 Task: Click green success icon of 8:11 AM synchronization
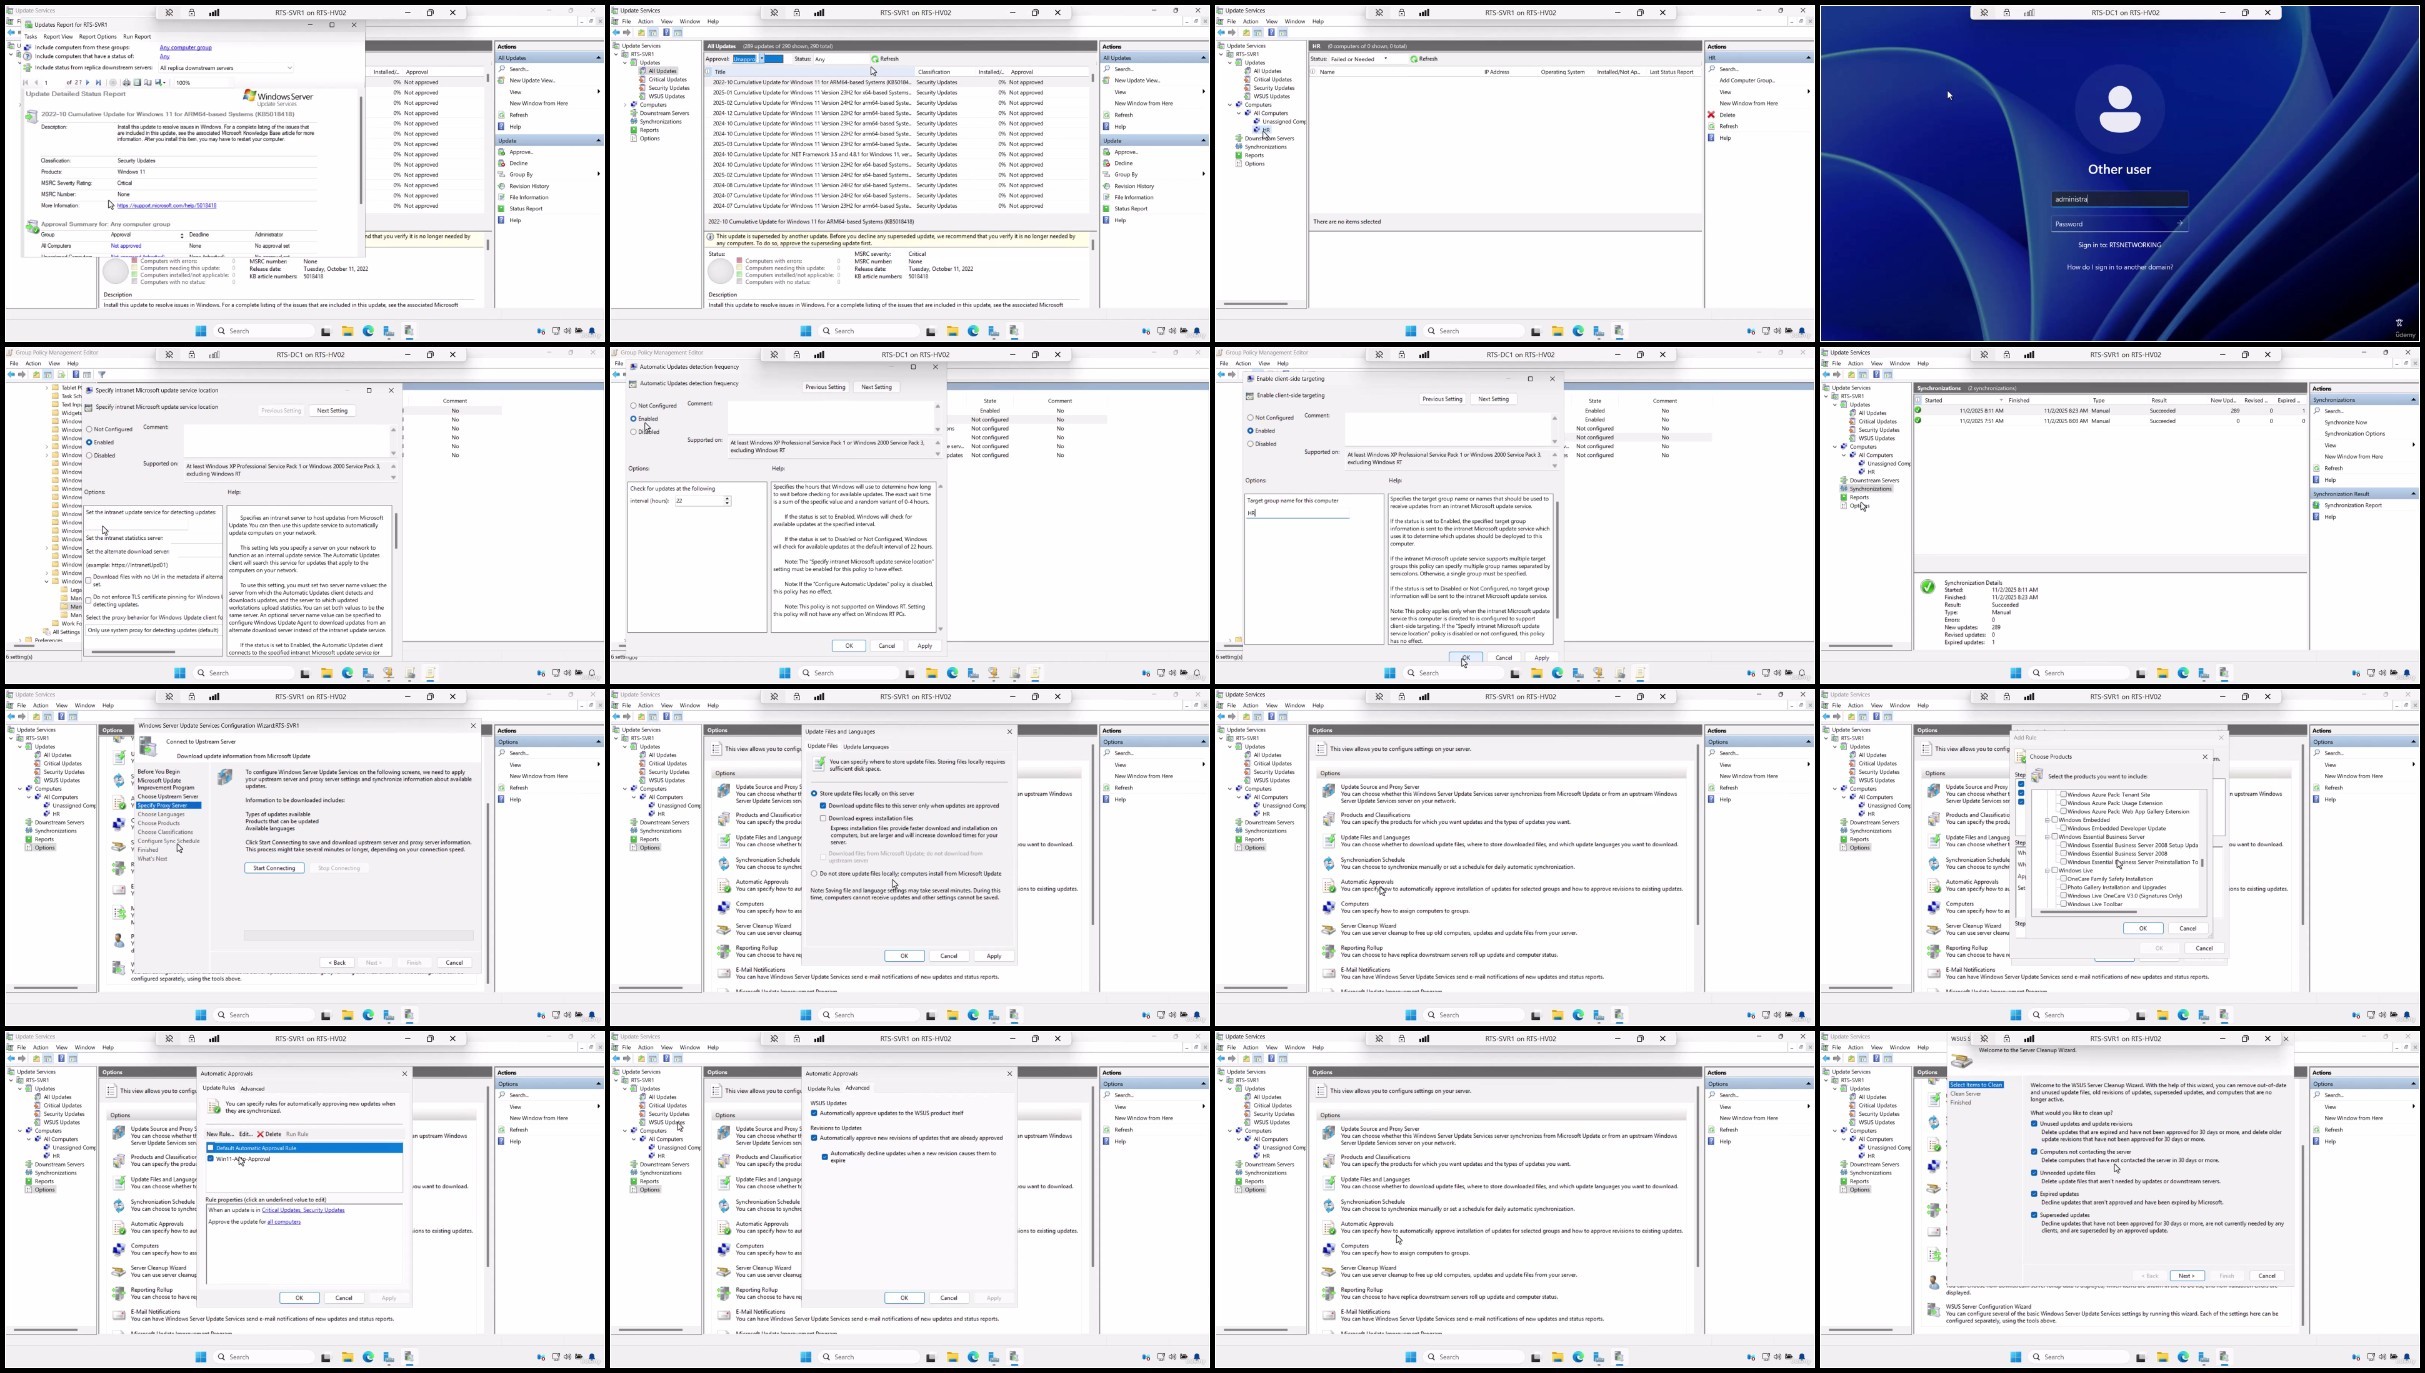(1917, 410)
